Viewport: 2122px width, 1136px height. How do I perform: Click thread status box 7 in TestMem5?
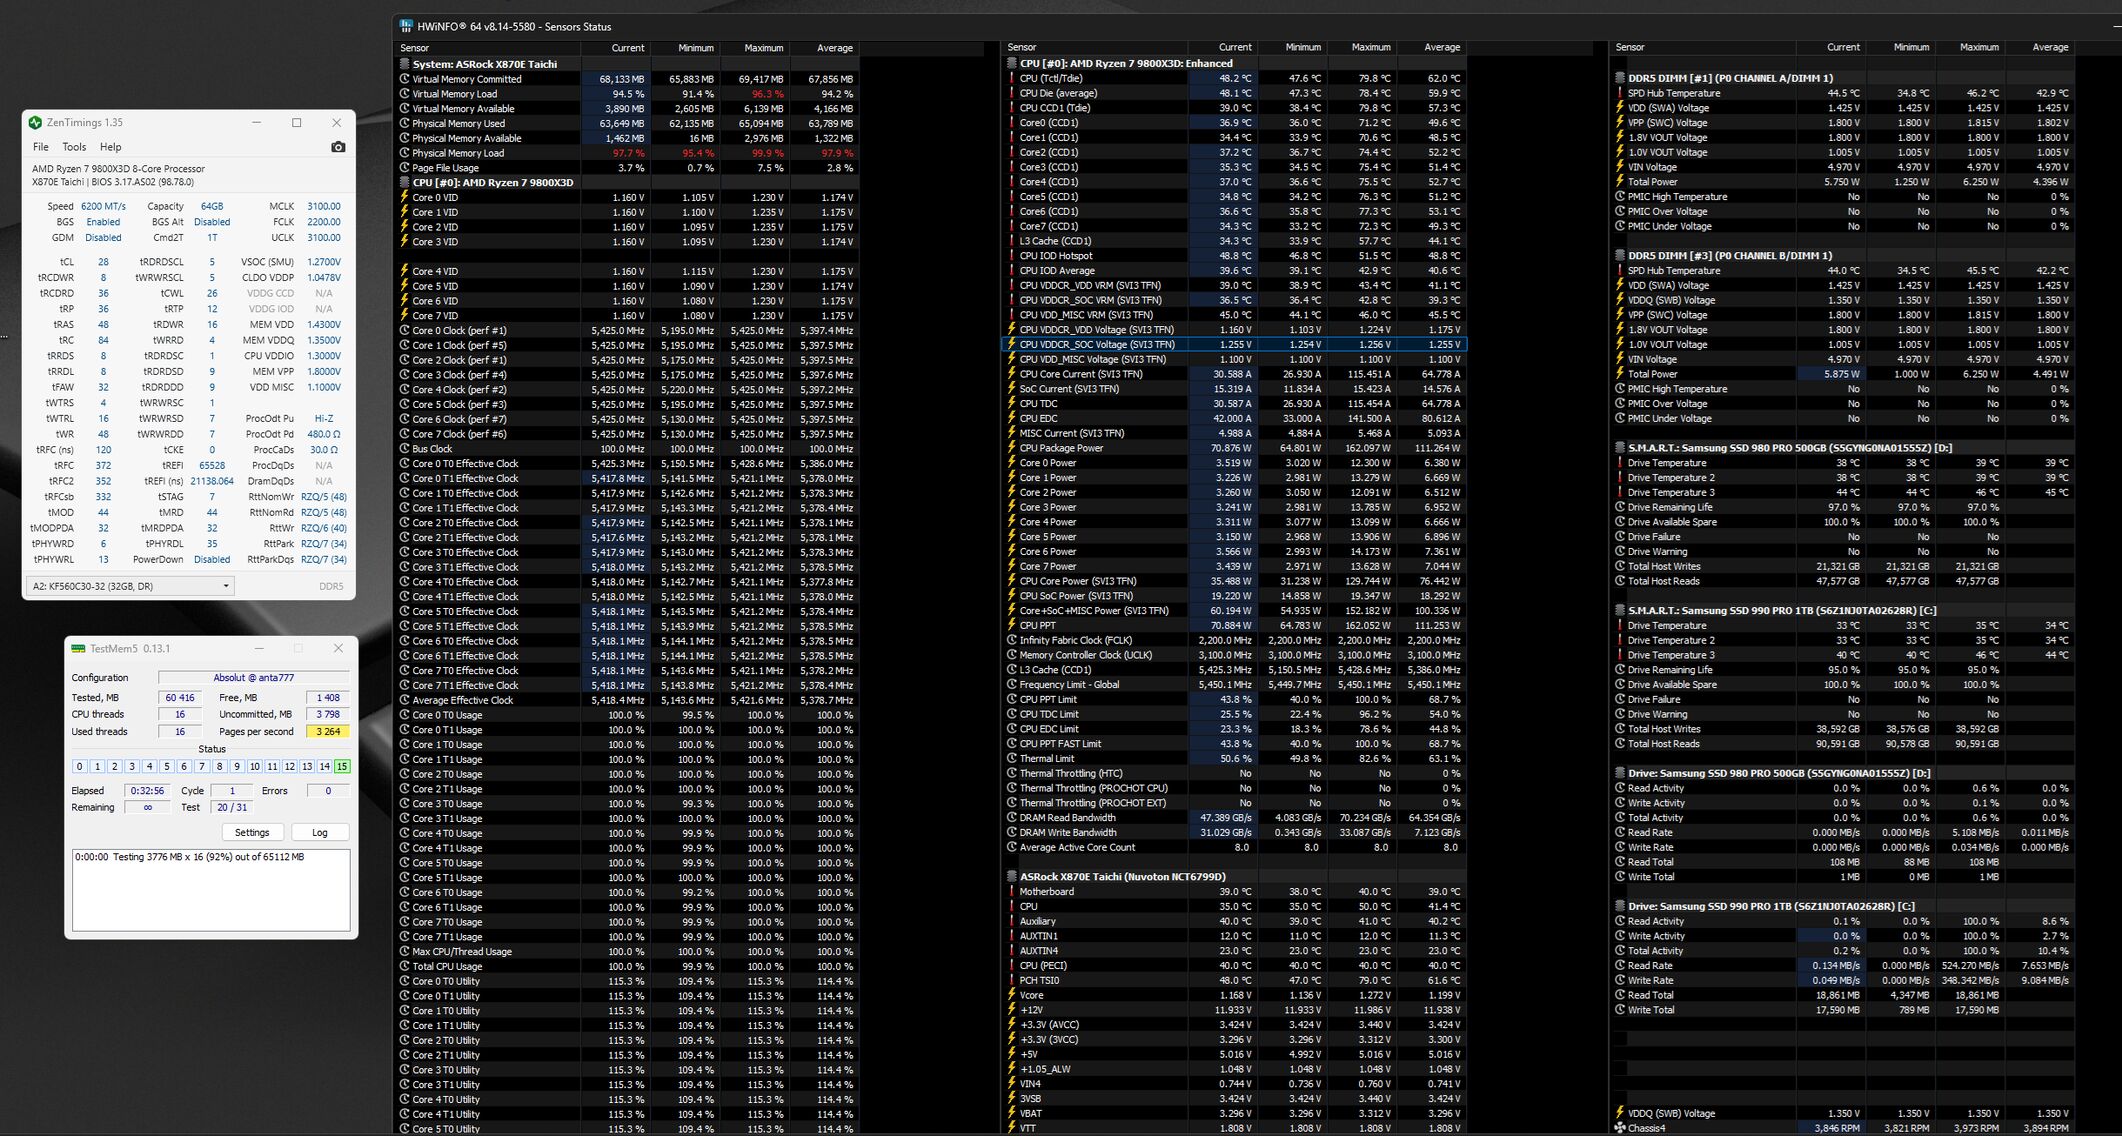pyautogui.click(x=202, y=767)
